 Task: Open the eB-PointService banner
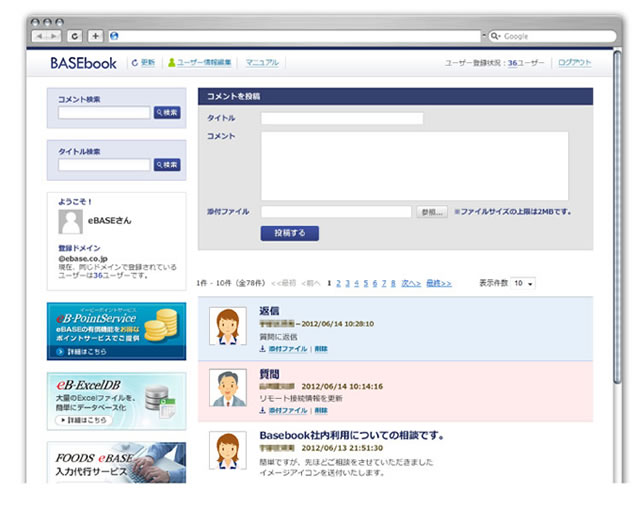click(x=116, y=331)
